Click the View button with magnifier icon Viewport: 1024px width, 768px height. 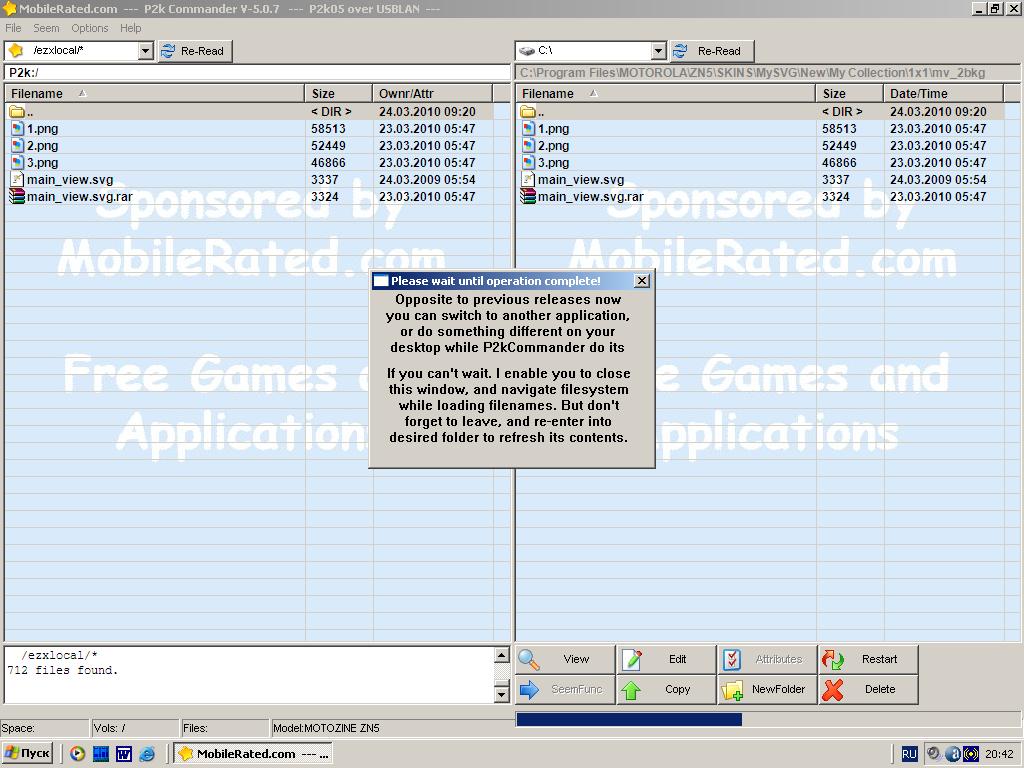tap(565, 660)
